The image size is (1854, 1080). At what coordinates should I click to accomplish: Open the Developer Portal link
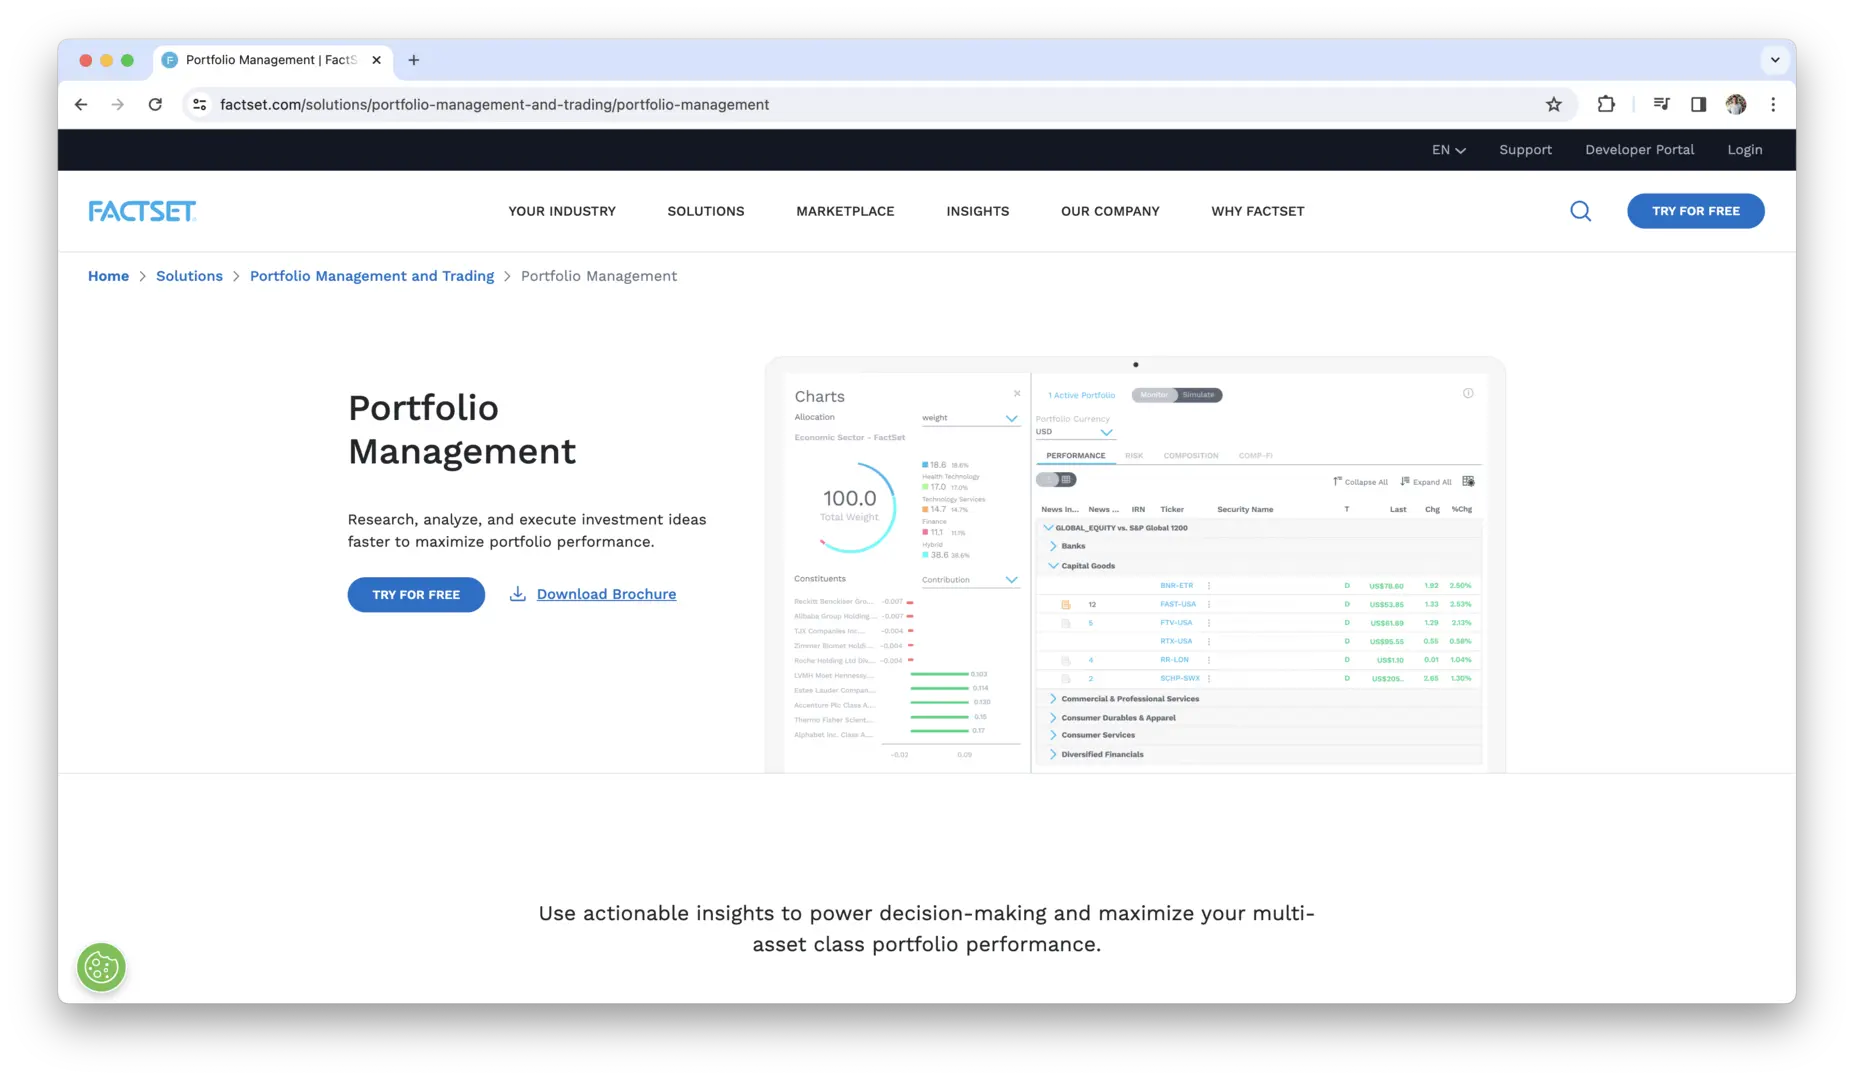(1639, 150)
